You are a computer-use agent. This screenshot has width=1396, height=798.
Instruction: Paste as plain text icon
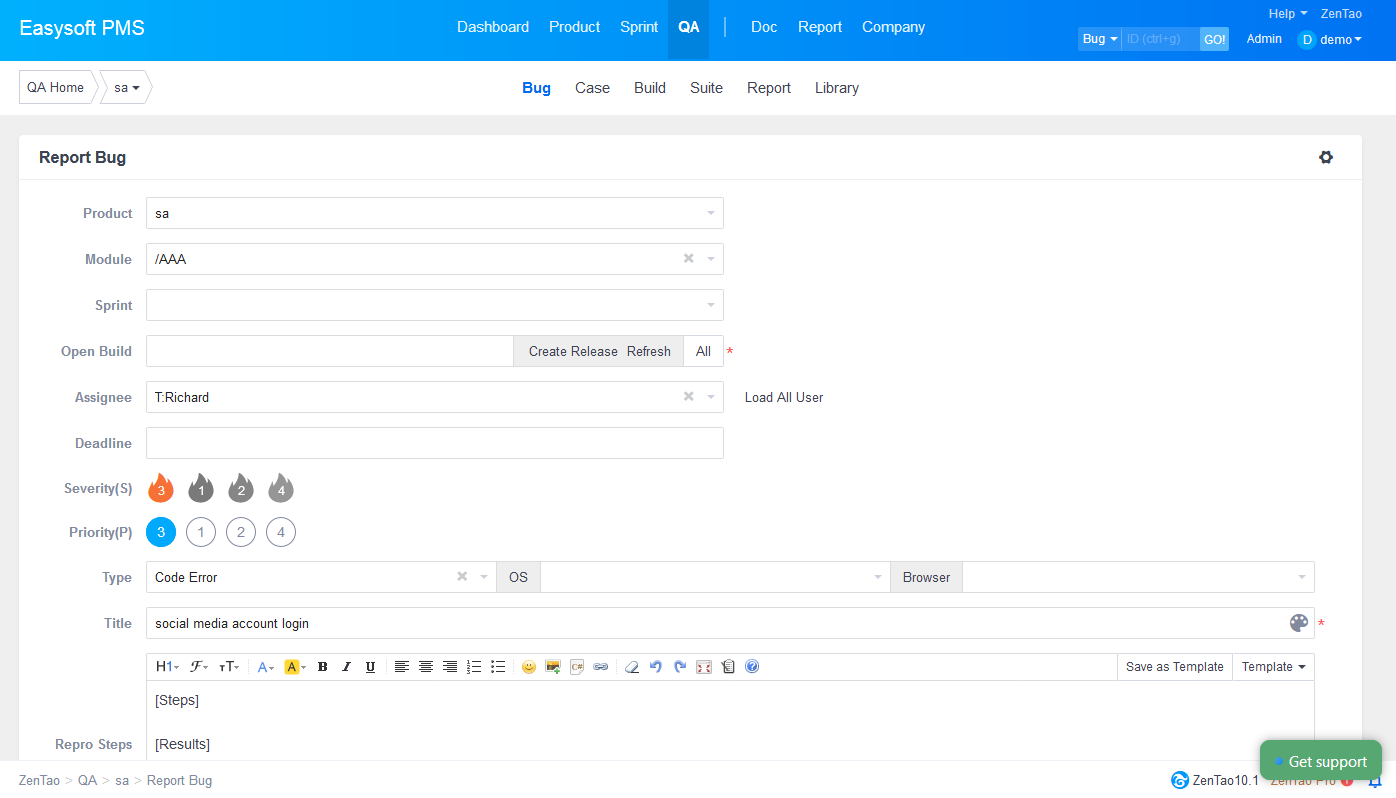[x=728, y=667]
